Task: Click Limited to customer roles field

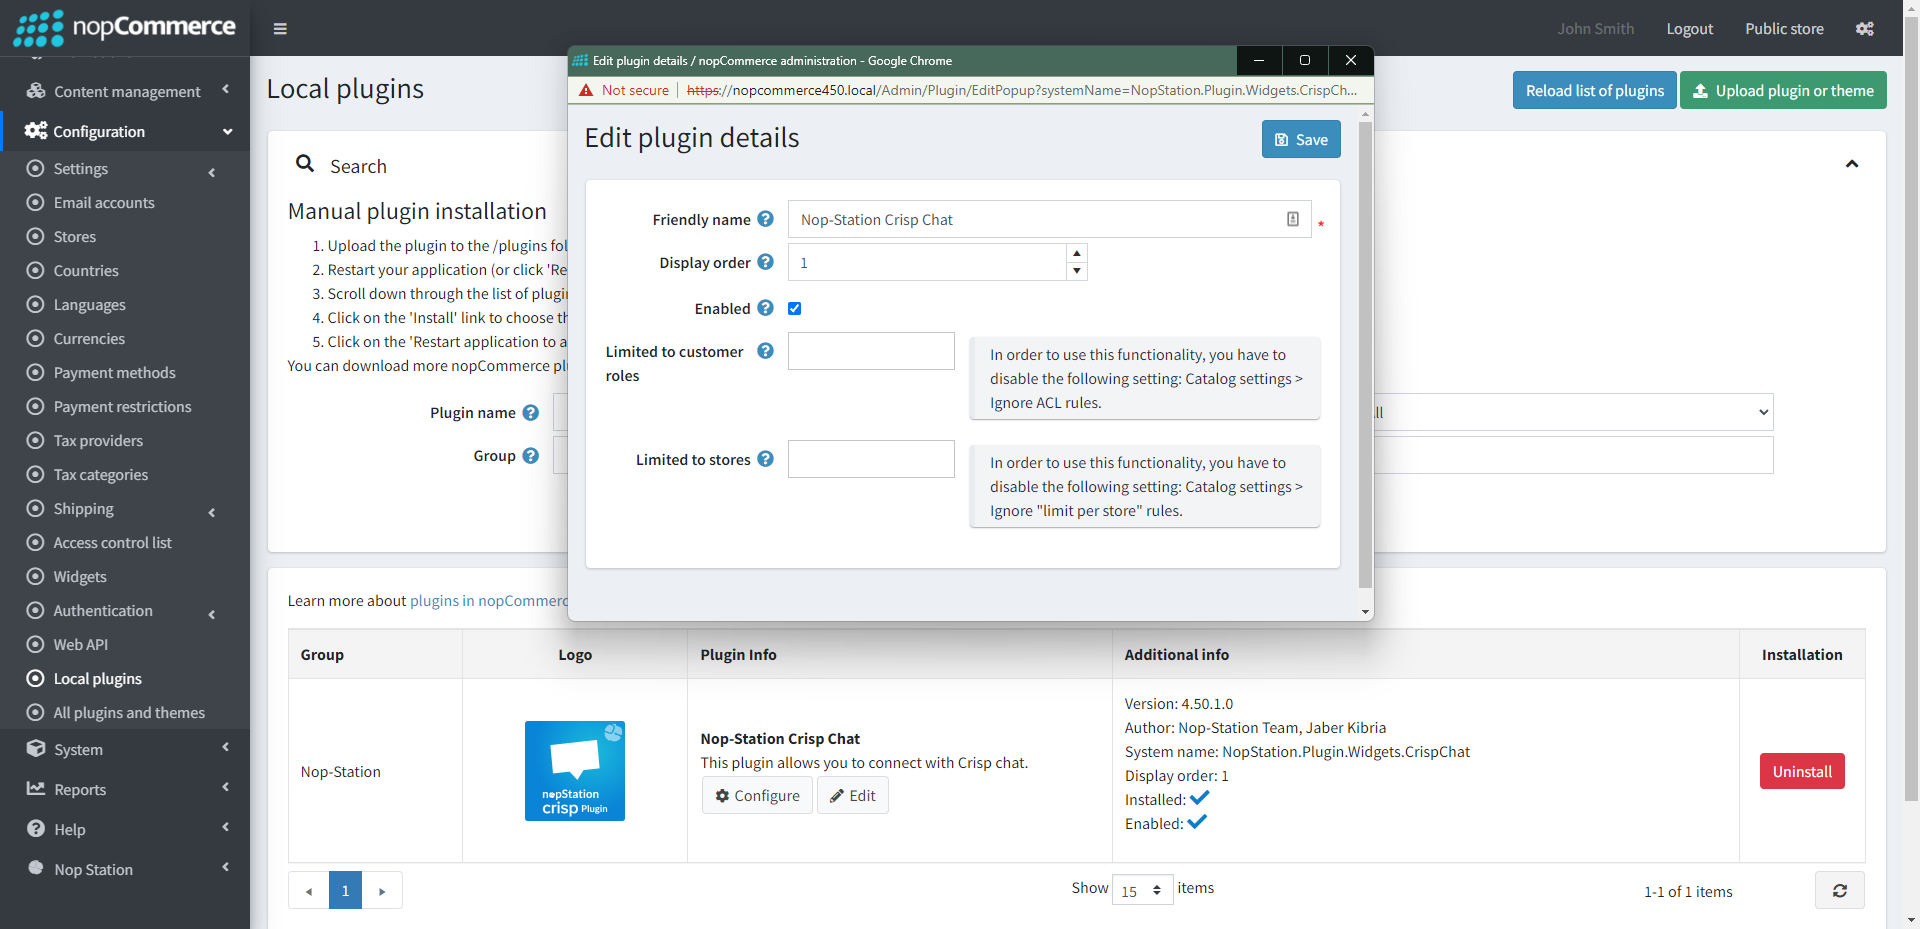Action: click(871, 351)
